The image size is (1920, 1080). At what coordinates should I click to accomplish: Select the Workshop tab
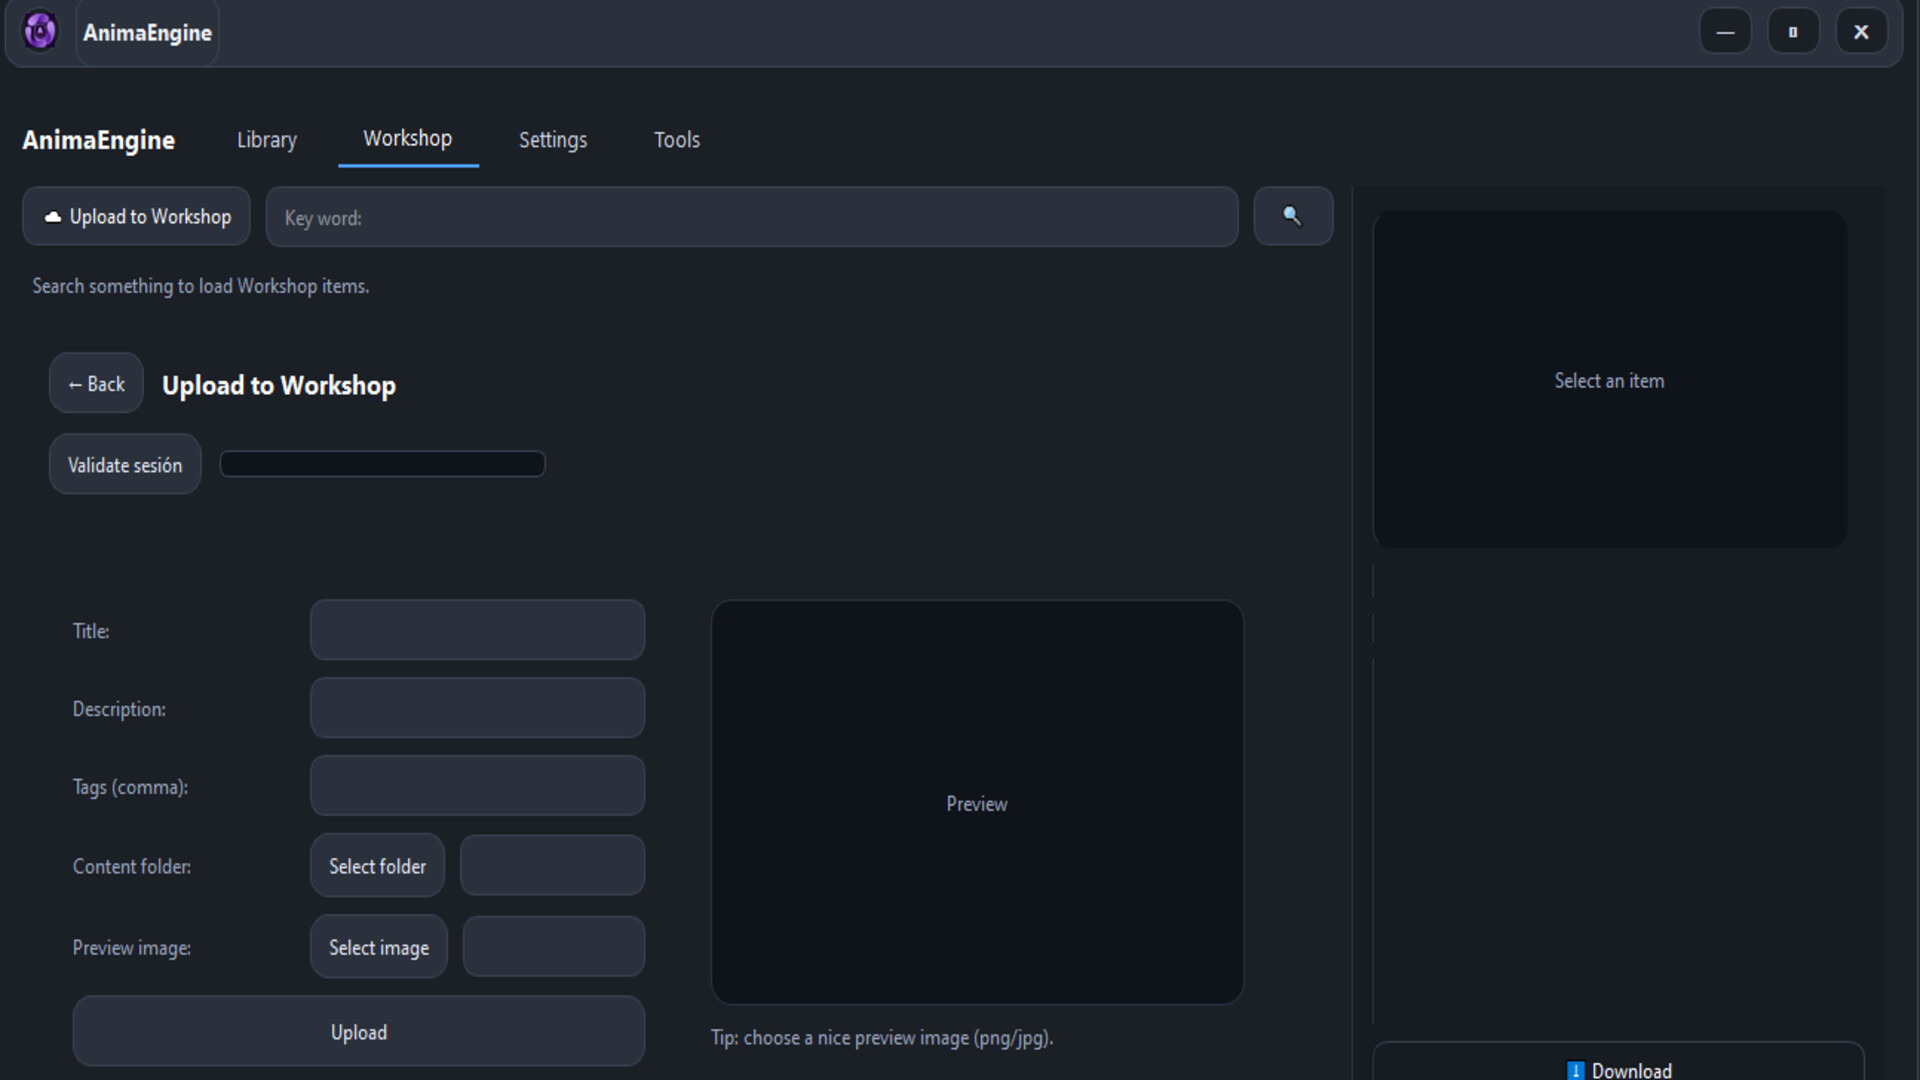tap(407, 139)
